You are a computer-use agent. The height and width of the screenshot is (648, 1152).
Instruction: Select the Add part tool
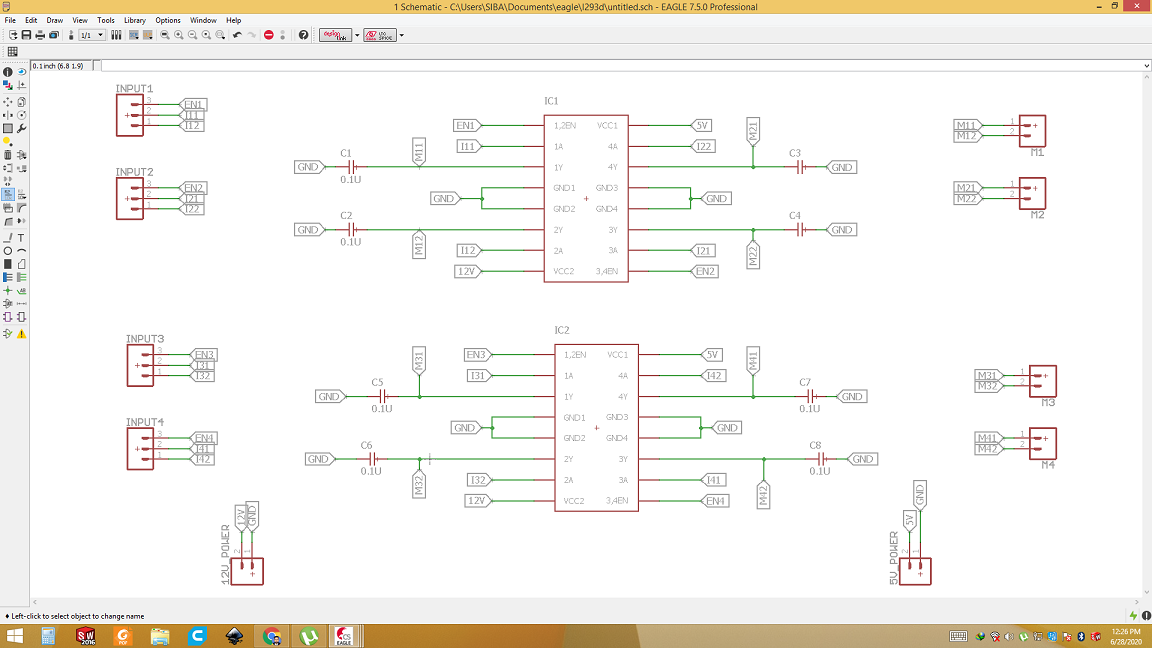click(21, 155)
